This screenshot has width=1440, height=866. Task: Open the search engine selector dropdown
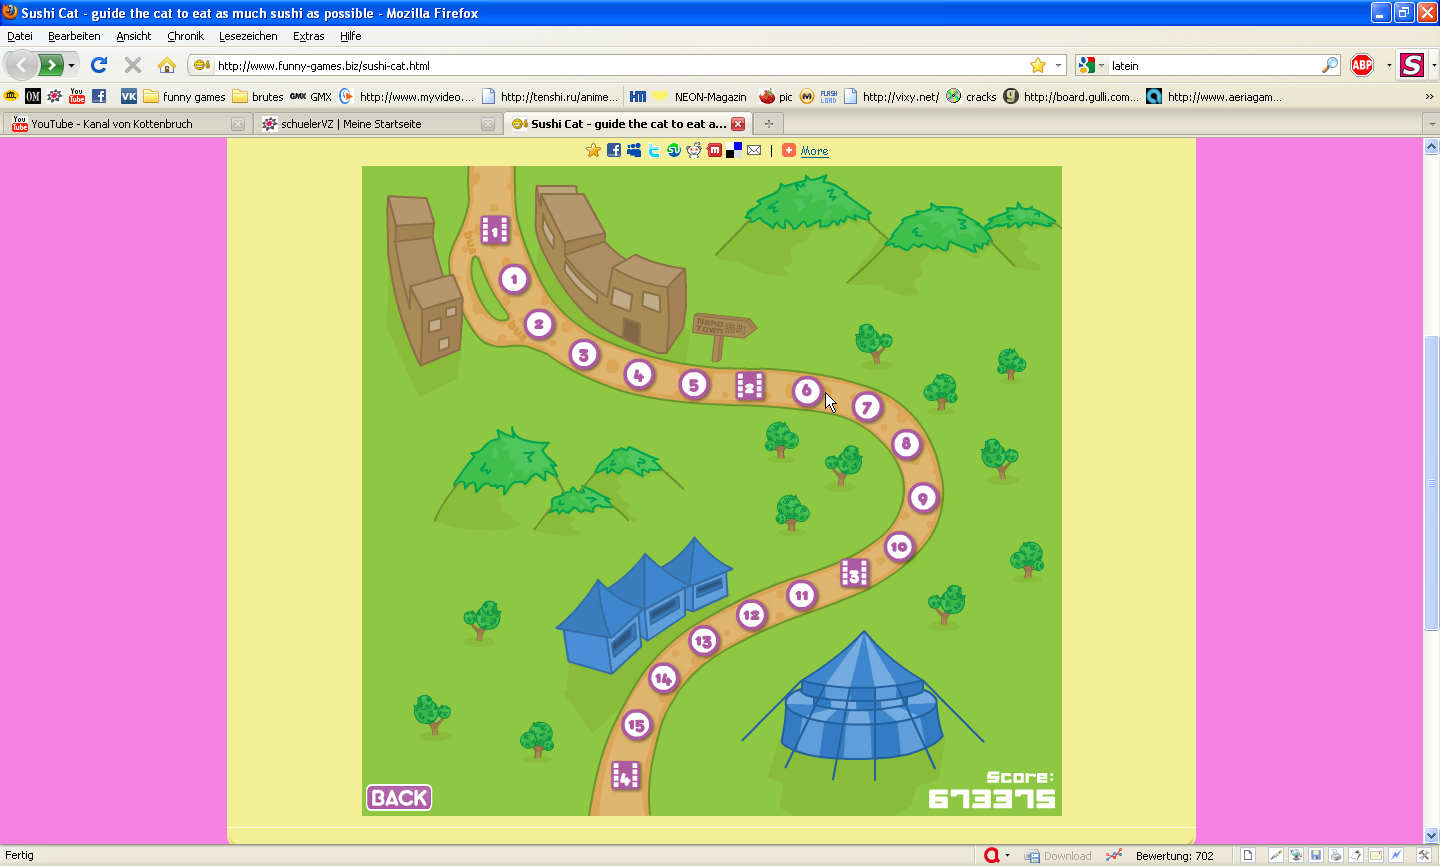coord(1092,65)
